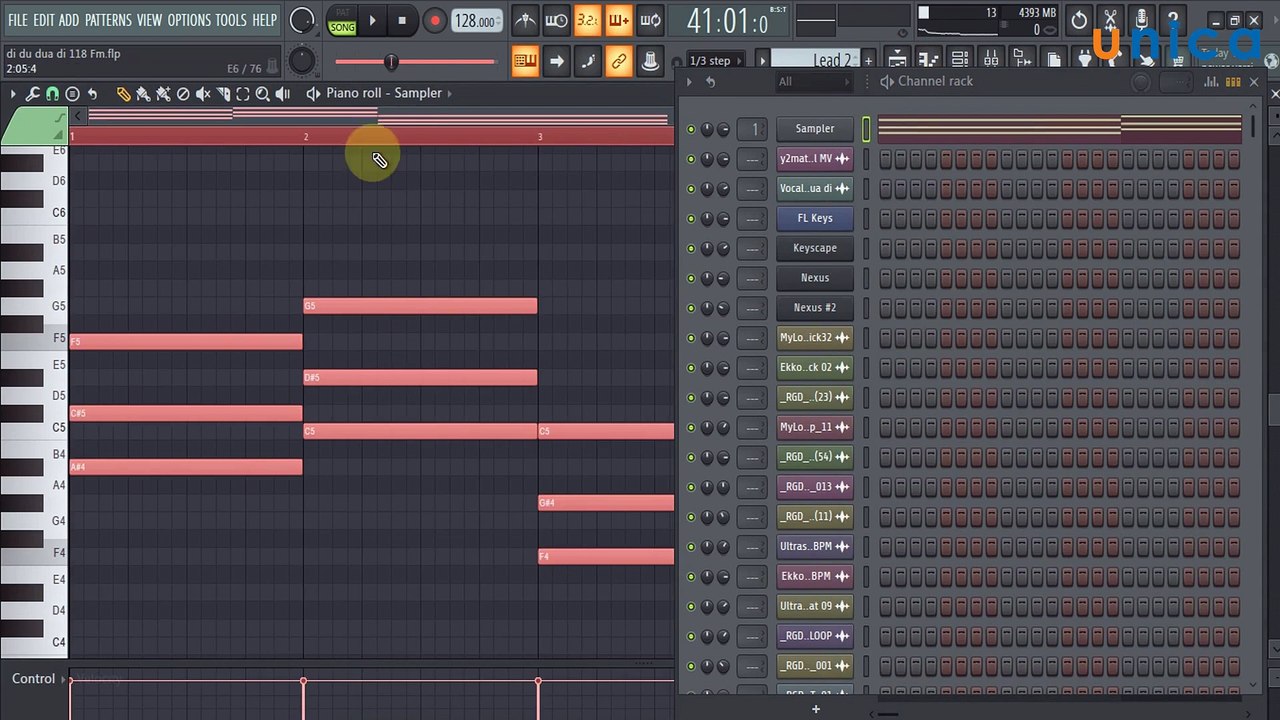Select the Delete tool in piano roll
The image size is (1280, 720).
tap(183, 94)
